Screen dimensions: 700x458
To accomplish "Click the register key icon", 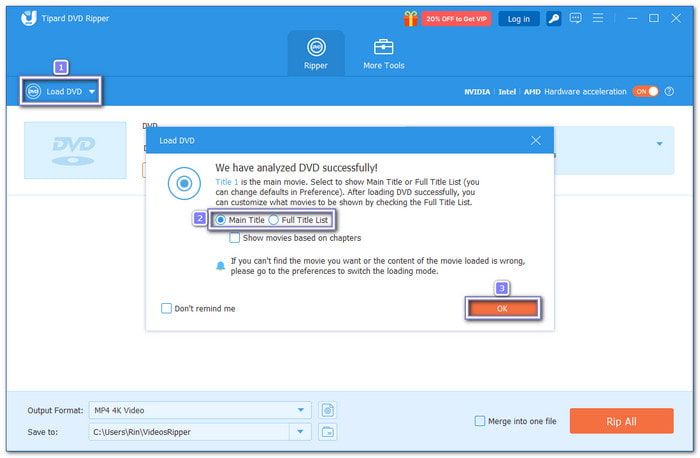I will 554,18.
